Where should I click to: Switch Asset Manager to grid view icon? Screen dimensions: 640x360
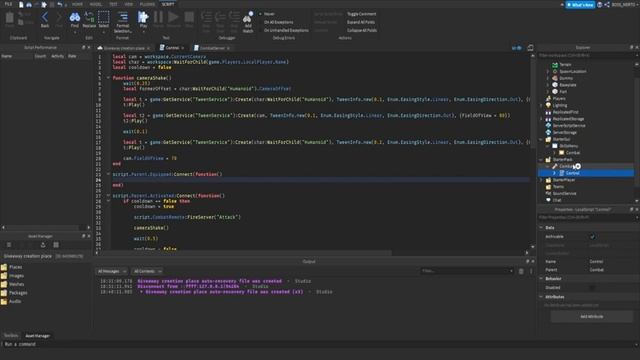click(56, 245)
